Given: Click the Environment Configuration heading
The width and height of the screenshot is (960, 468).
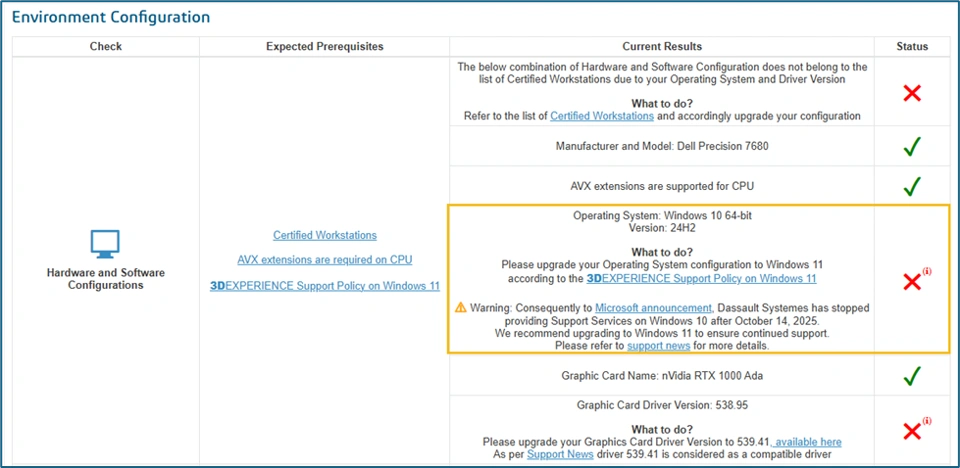Looking at the screenshot, I should 111,17.
